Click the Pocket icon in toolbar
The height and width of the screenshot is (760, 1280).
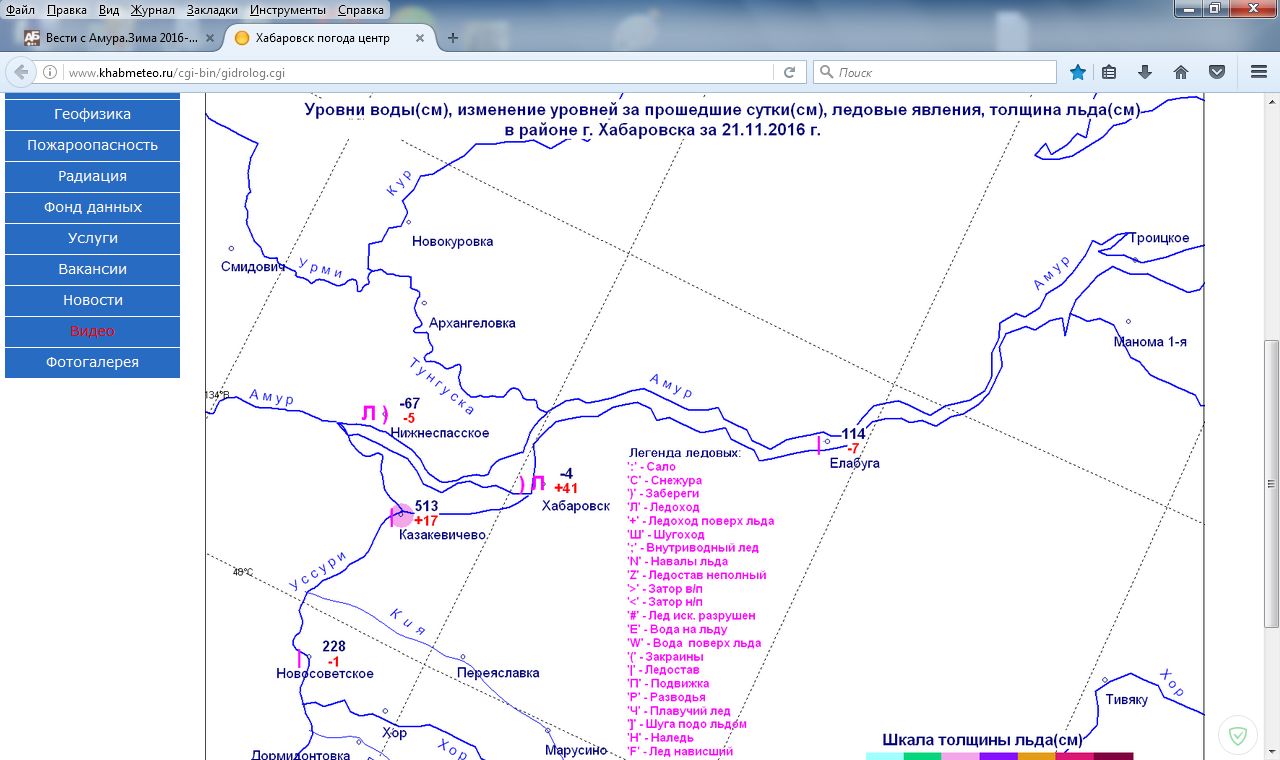[1217, 72]
